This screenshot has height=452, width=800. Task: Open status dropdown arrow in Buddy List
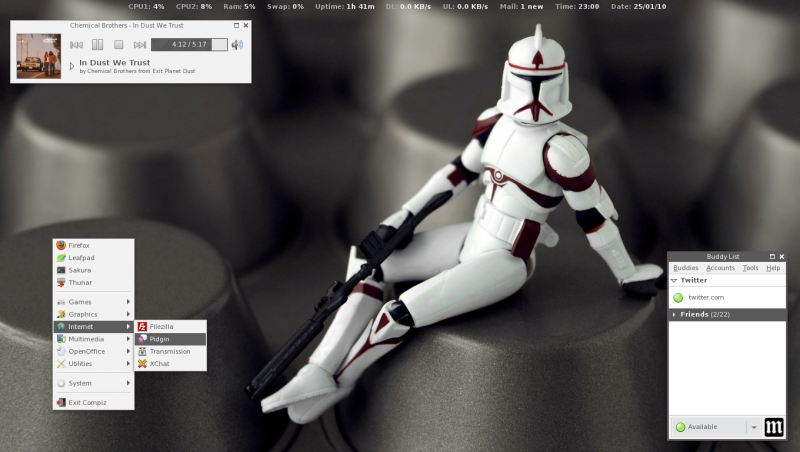(754, 427)
